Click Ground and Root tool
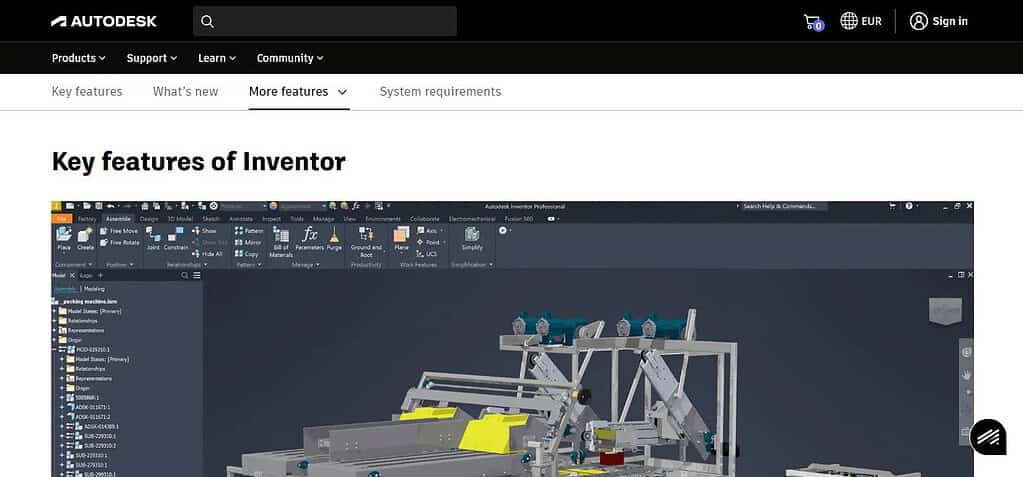 [x=366, y=242]
